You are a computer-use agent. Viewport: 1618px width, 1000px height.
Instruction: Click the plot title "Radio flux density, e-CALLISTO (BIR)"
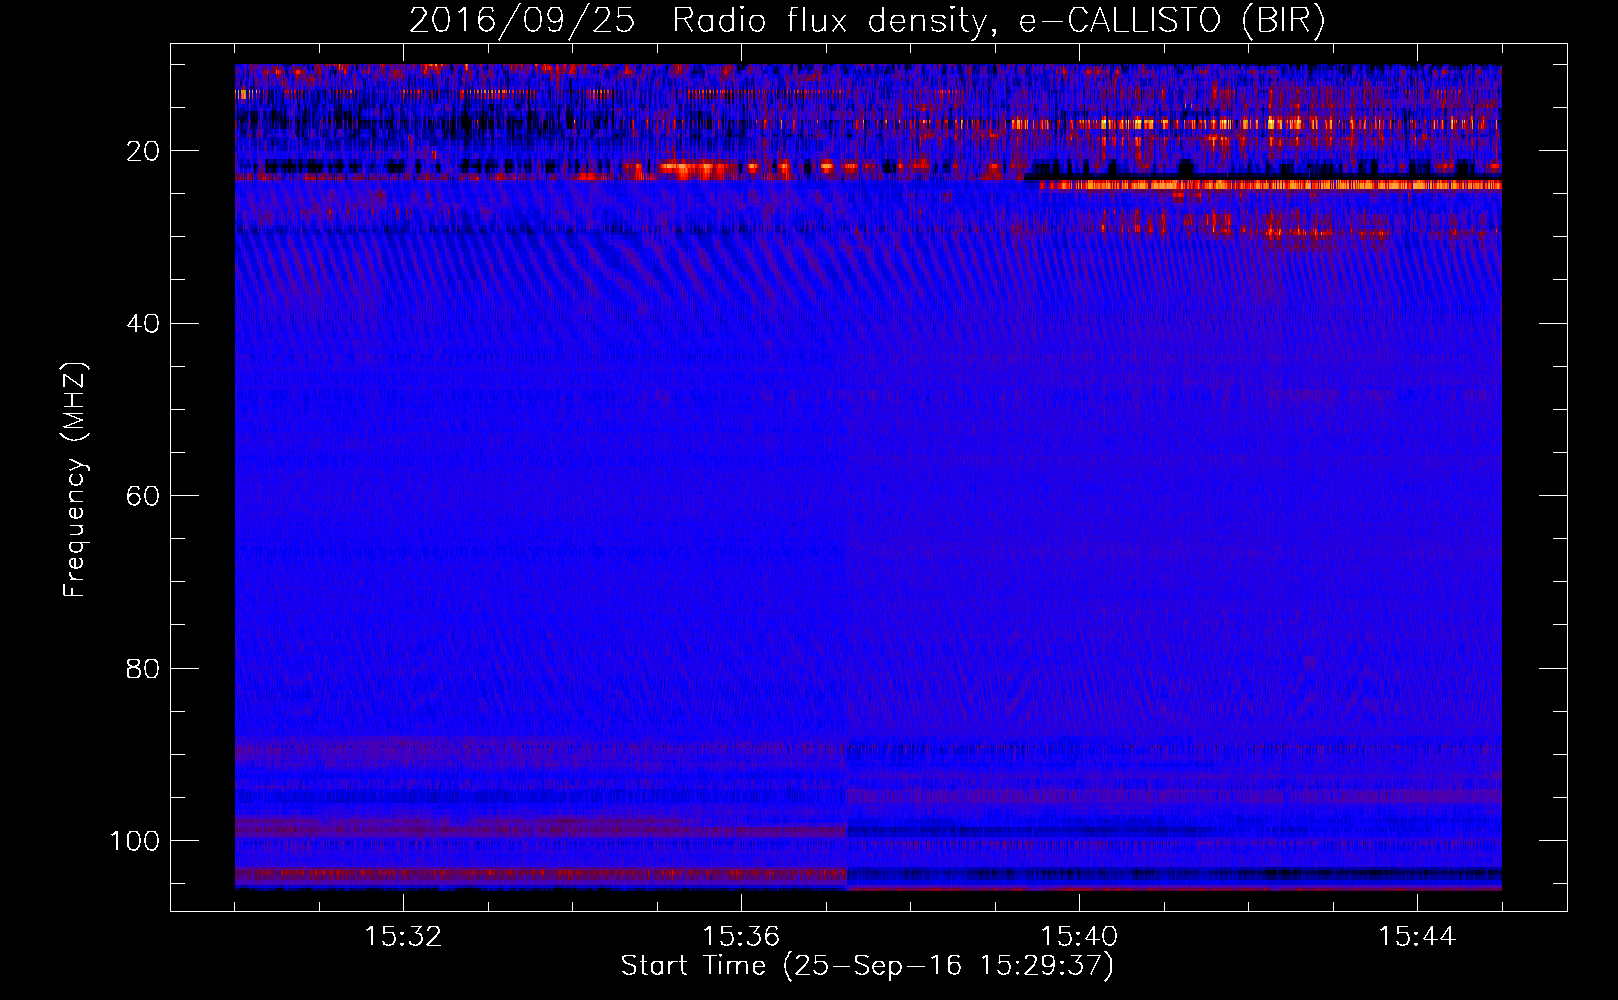tap(999, 21)
